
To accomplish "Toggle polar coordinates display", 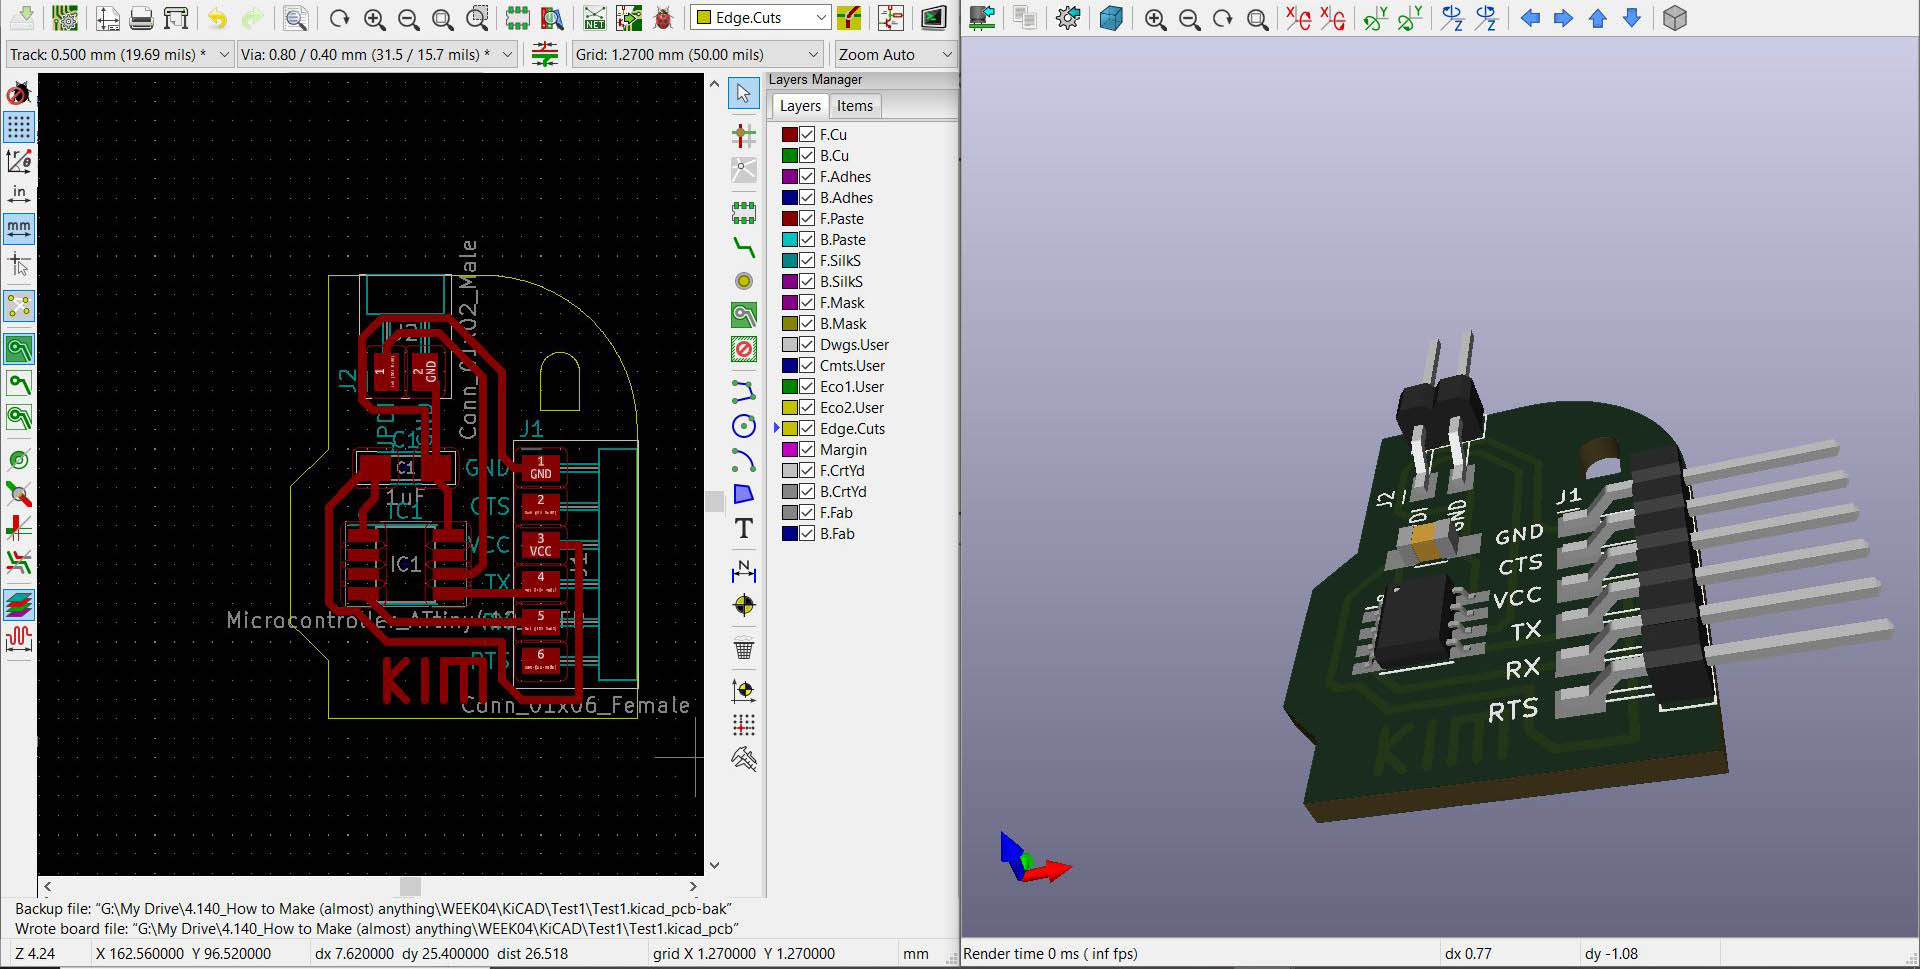I will tap(19, 160).
